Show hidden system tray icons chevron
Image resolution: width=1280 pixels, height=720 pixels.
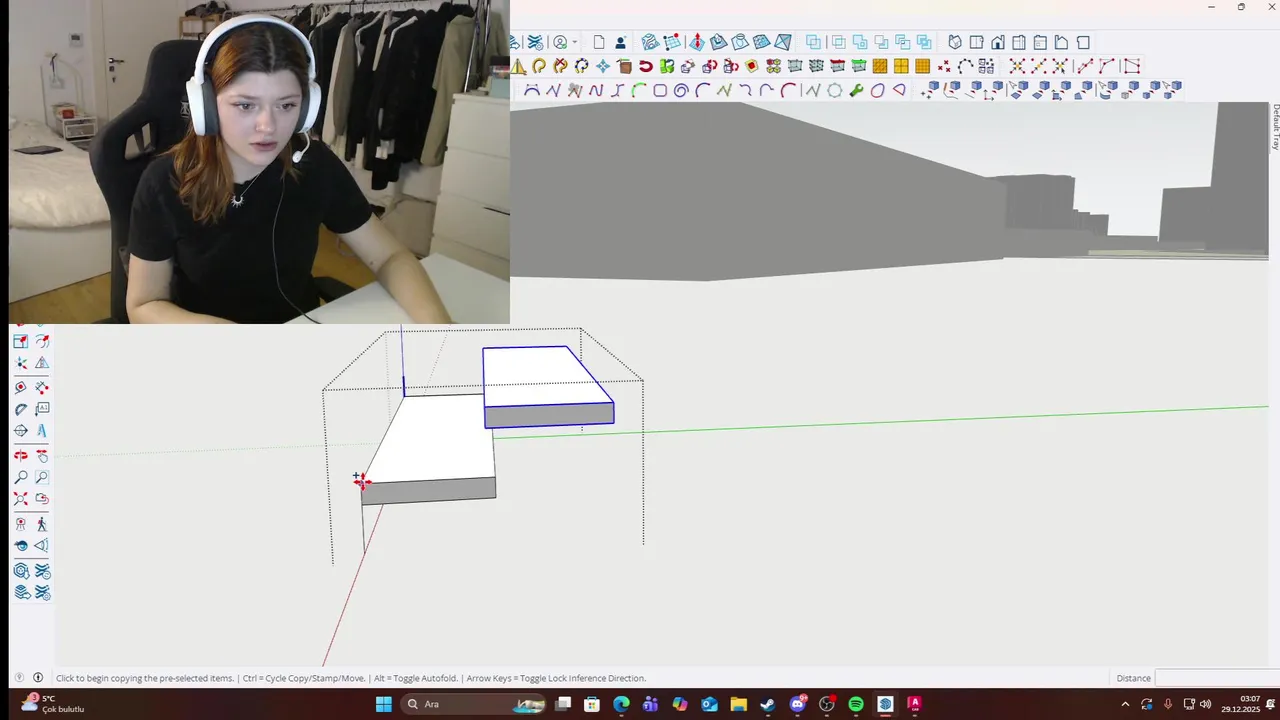(1125, 704)
